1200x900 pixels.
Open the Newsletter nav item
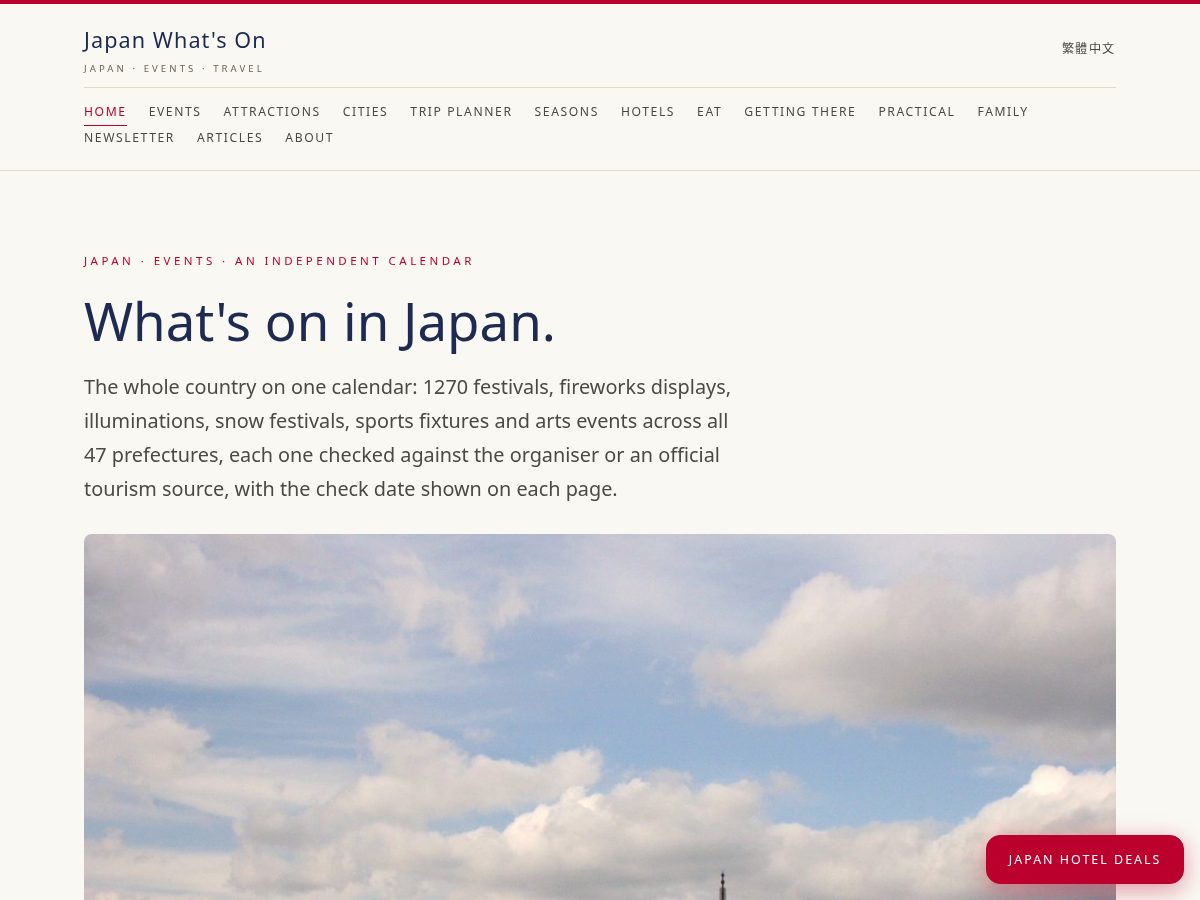[129, 138]
